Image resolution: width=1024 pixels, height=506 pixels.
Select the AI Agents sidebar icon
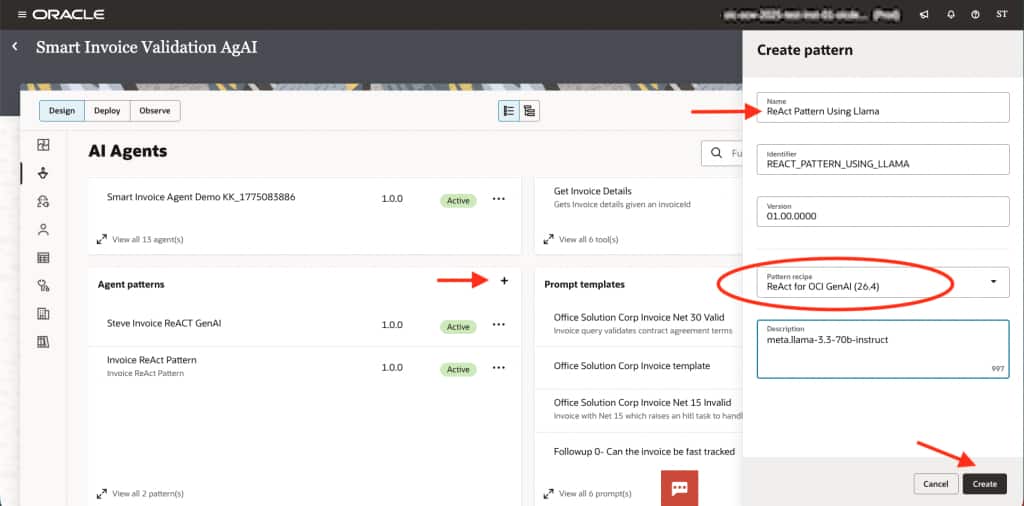[43, 173]
